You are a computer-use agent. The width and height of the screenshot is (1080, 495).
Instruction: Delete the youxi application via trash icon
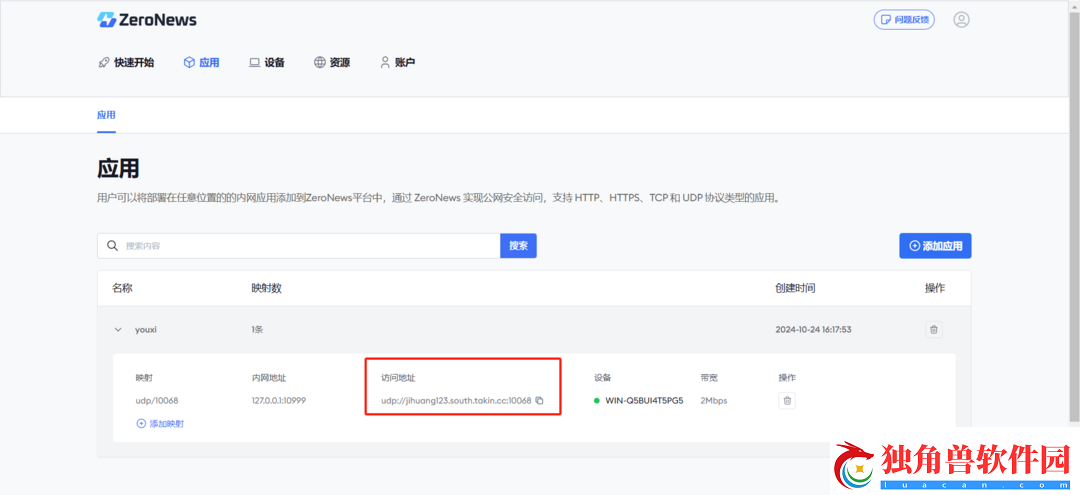(934, 330)
